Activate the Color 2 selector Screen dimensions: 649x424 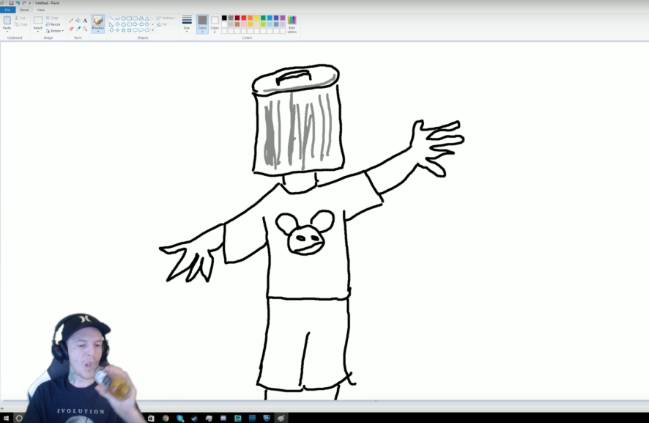(214, 24)
